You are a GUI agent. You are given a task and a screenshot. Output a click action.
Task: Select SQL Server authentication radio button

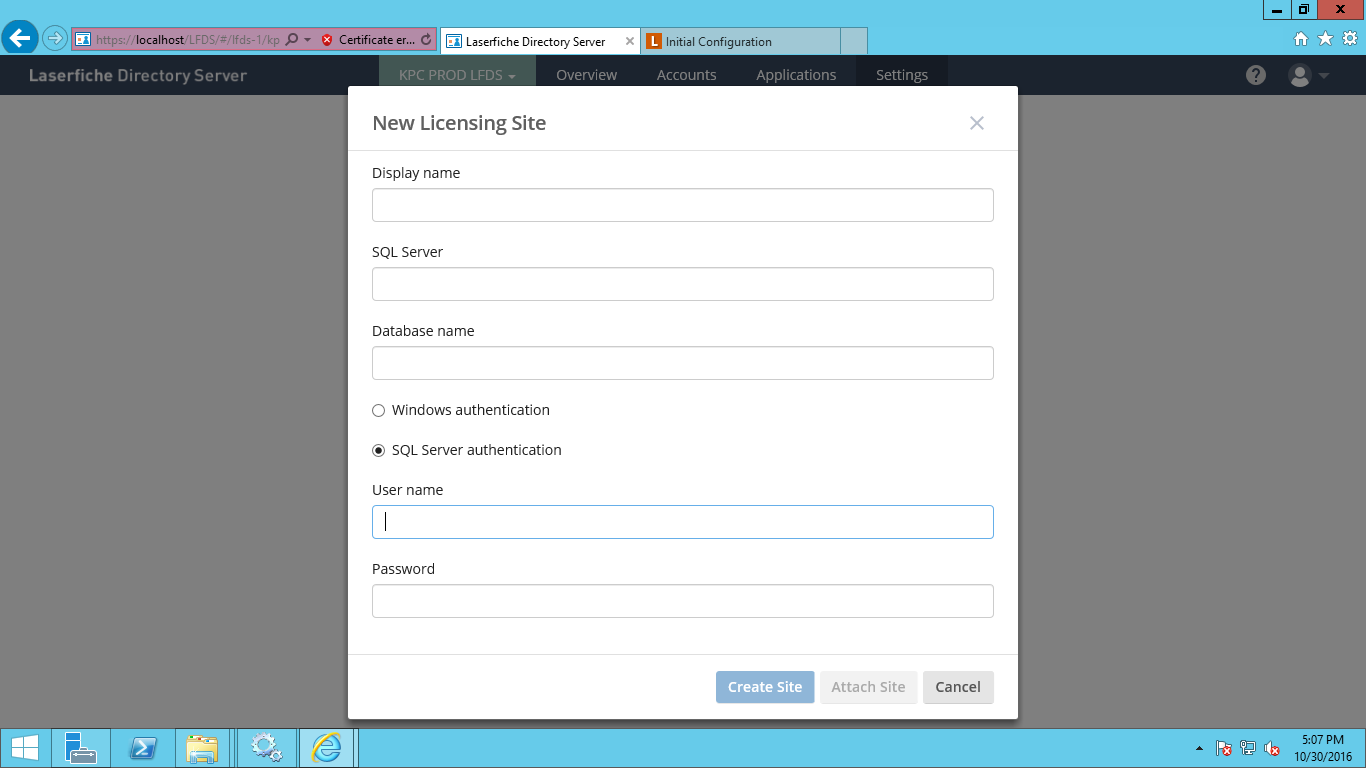(378, 450)
